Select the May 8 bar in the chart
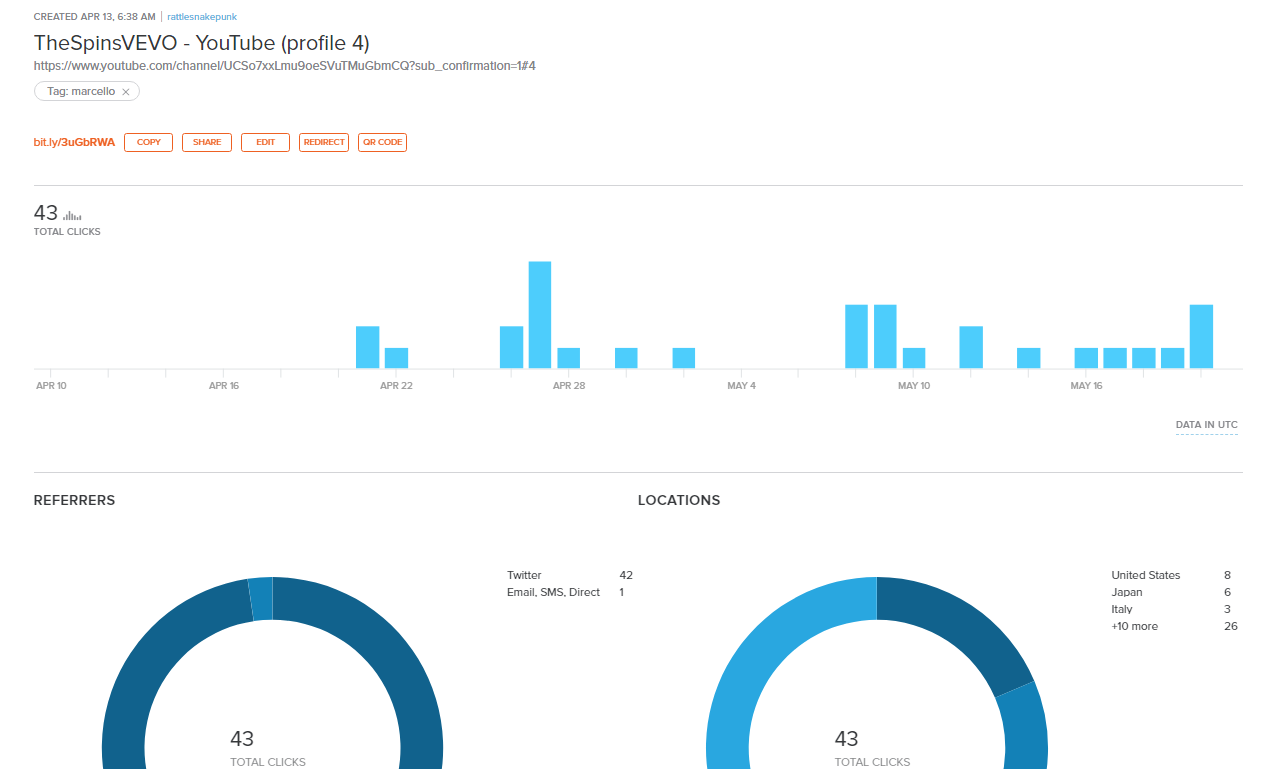This screenshot has height=769, width=1271. click(856, 336)
